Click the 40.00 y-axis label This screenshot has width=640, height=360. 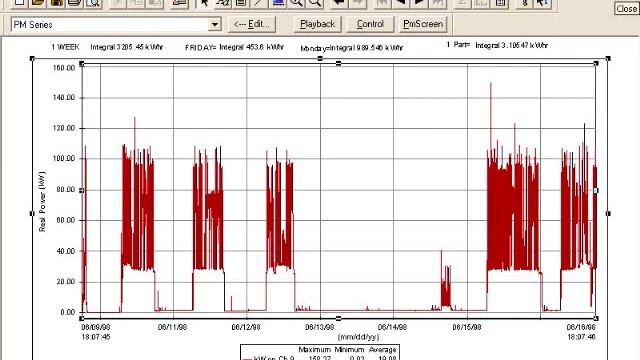coord(66,251)
